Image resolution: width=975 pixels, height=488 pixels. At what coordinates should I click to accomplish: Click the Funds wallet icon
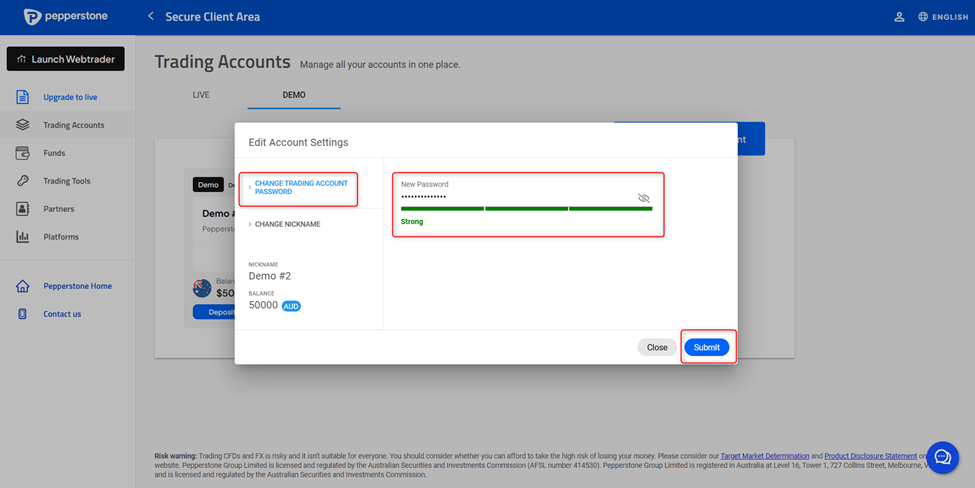[22, 153]
